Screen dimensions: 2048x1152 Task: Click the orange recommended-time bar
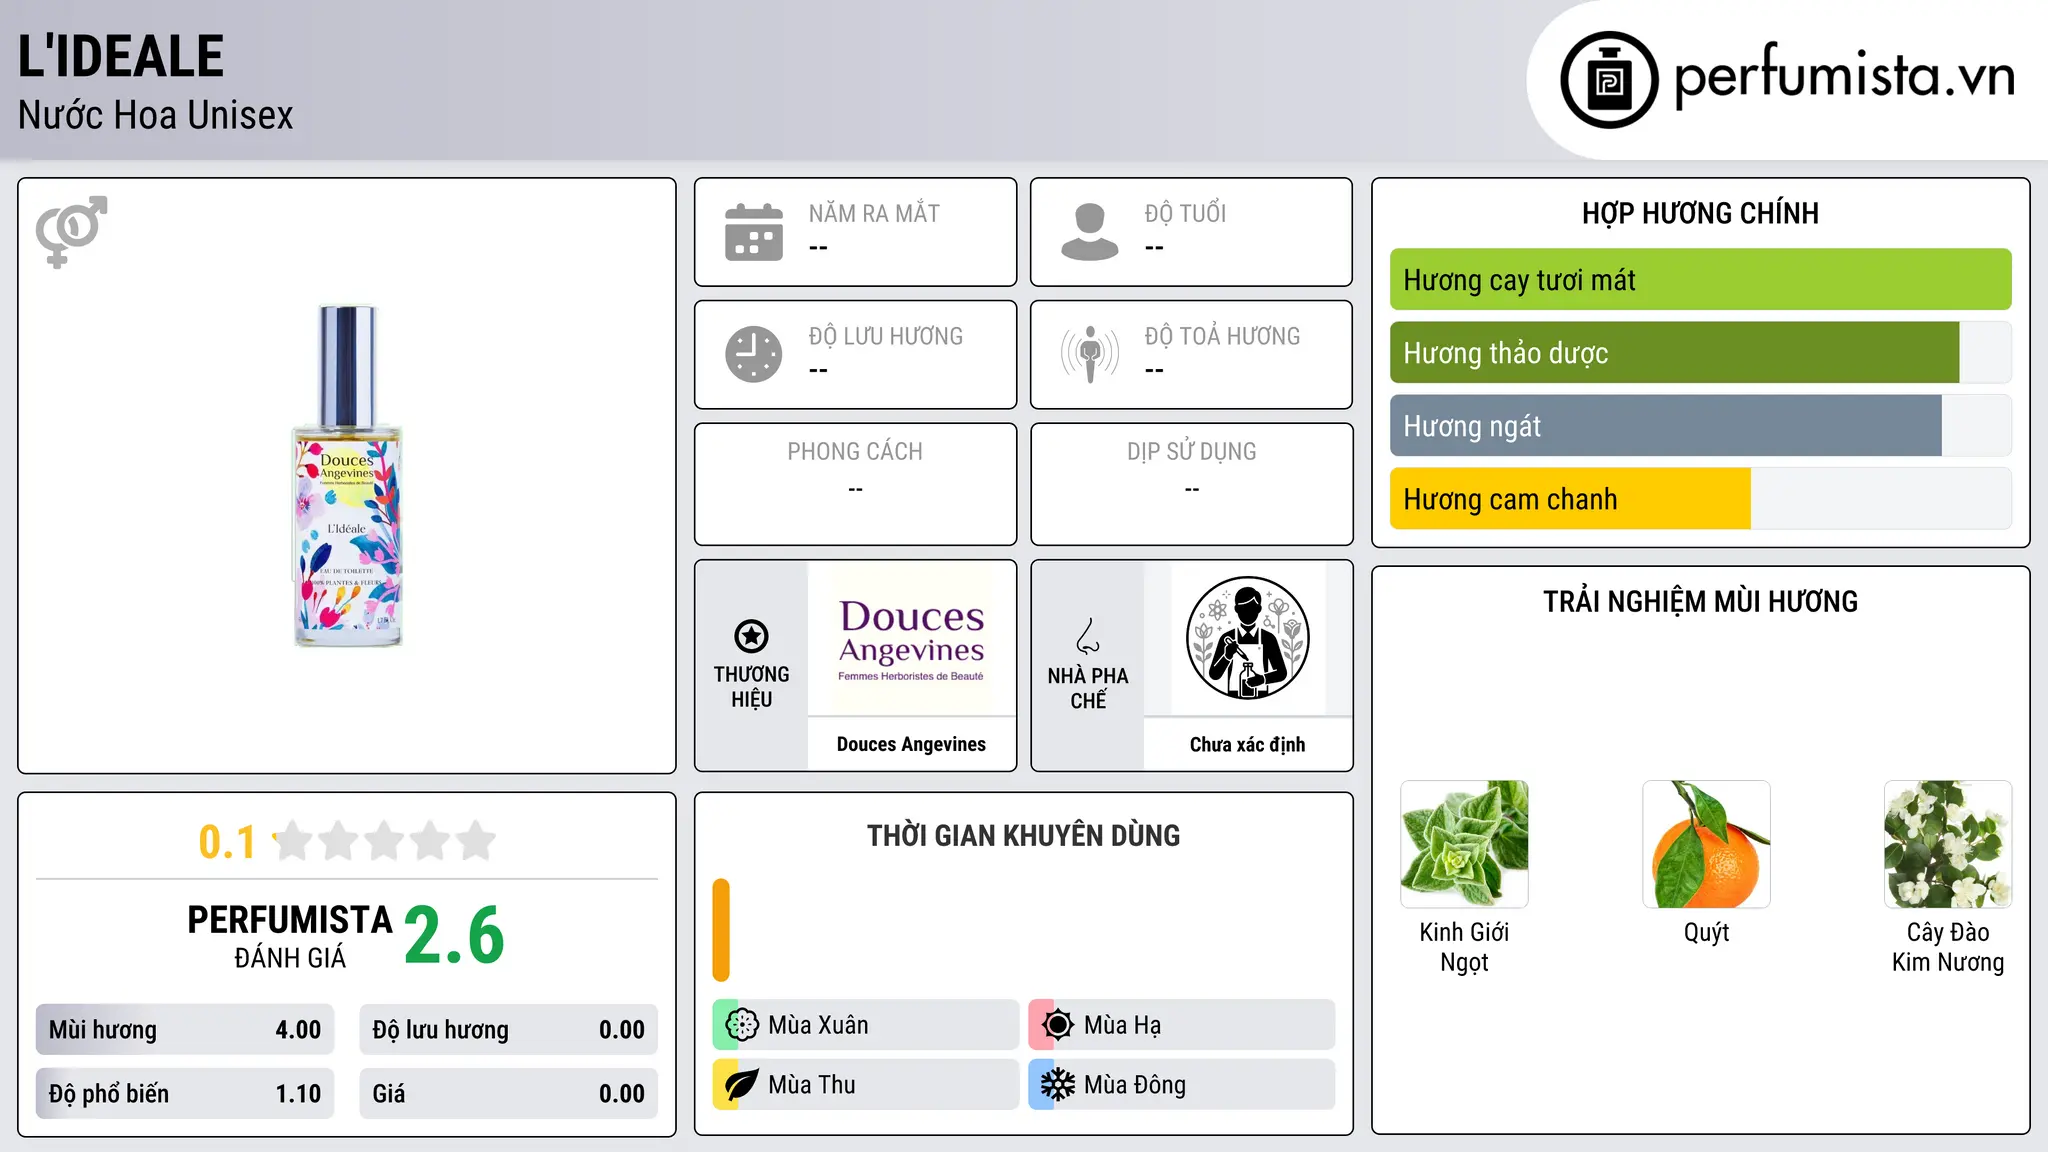[721, 930]
